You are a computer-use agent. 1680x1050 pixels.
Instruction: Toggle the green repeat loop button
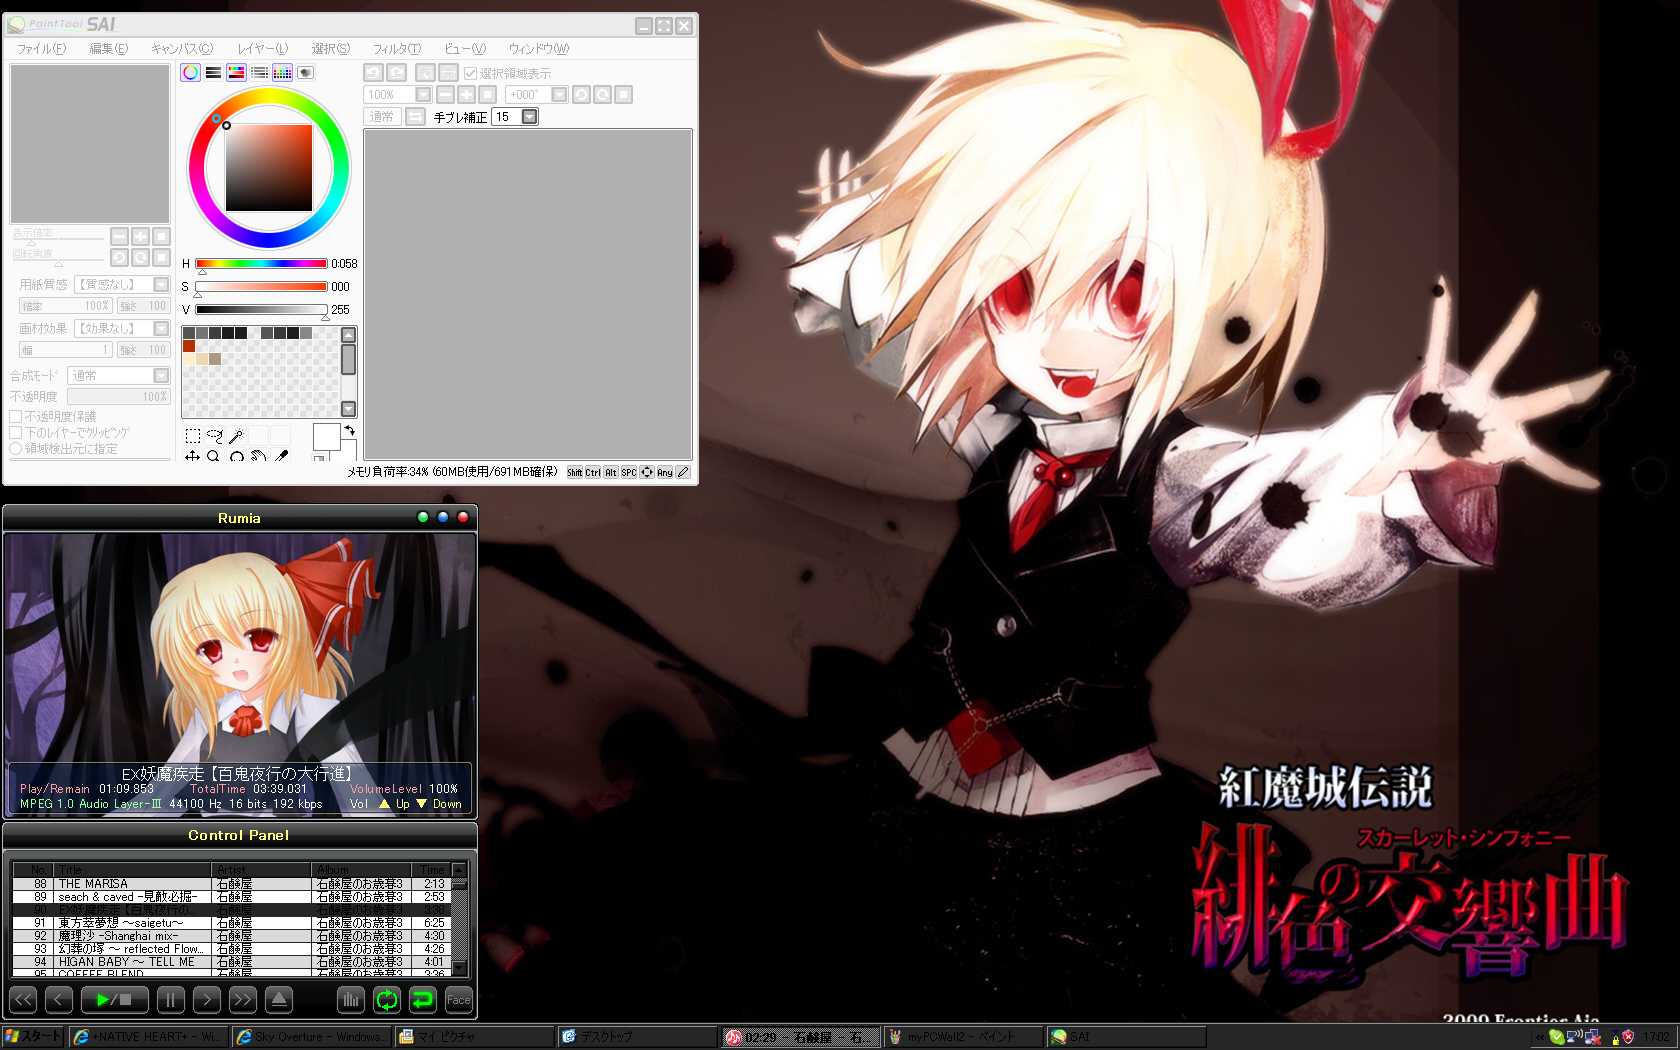click(387, 999)
